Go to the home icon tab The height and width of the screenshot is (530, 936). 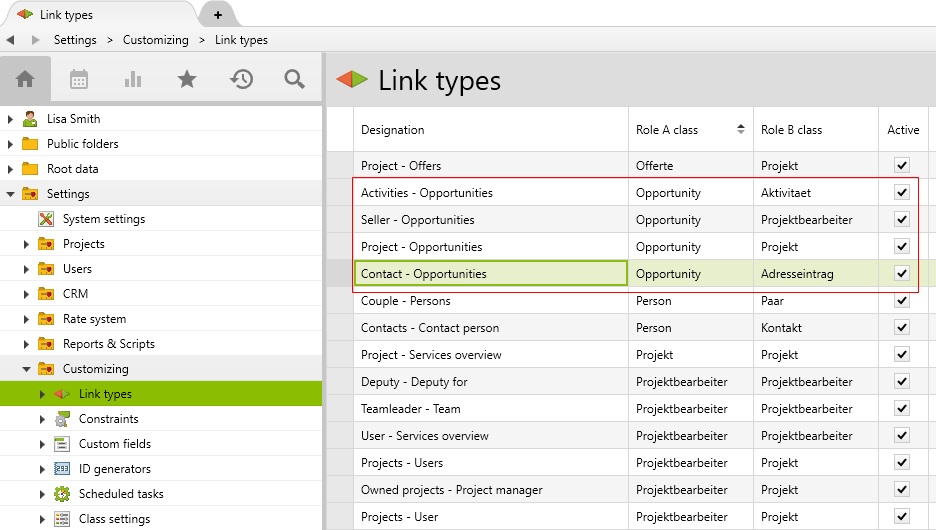pos(26,79)
